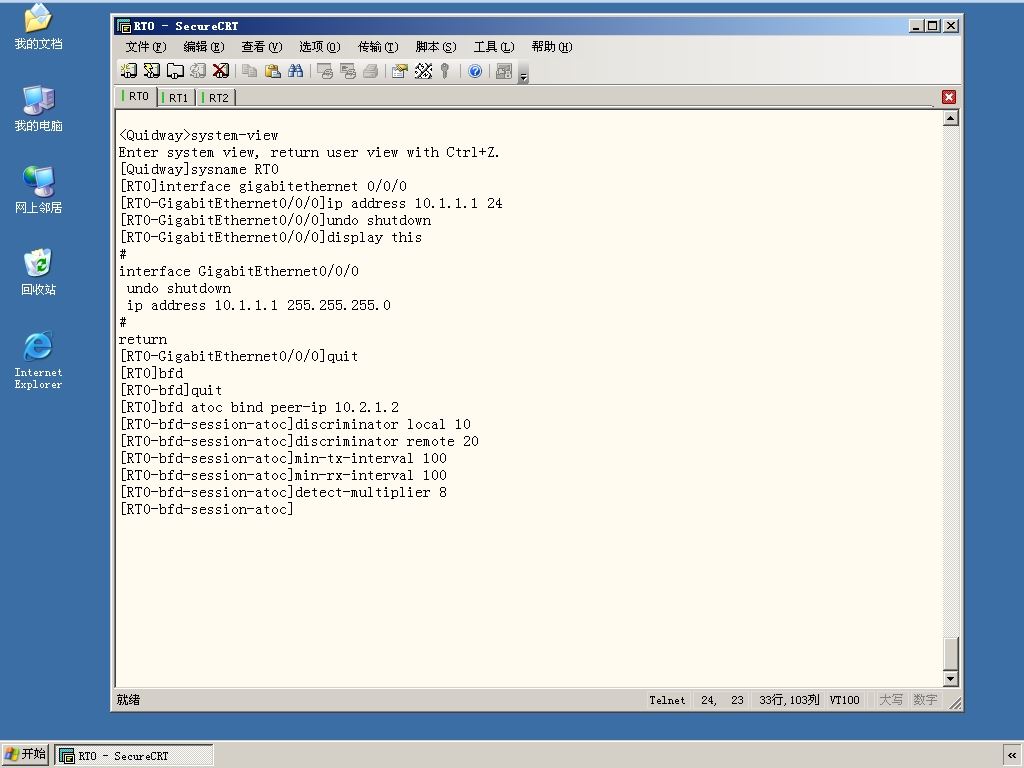Click the terminal scrollbar up arrow
This screenshot has width=1024, height=768.
951,118
